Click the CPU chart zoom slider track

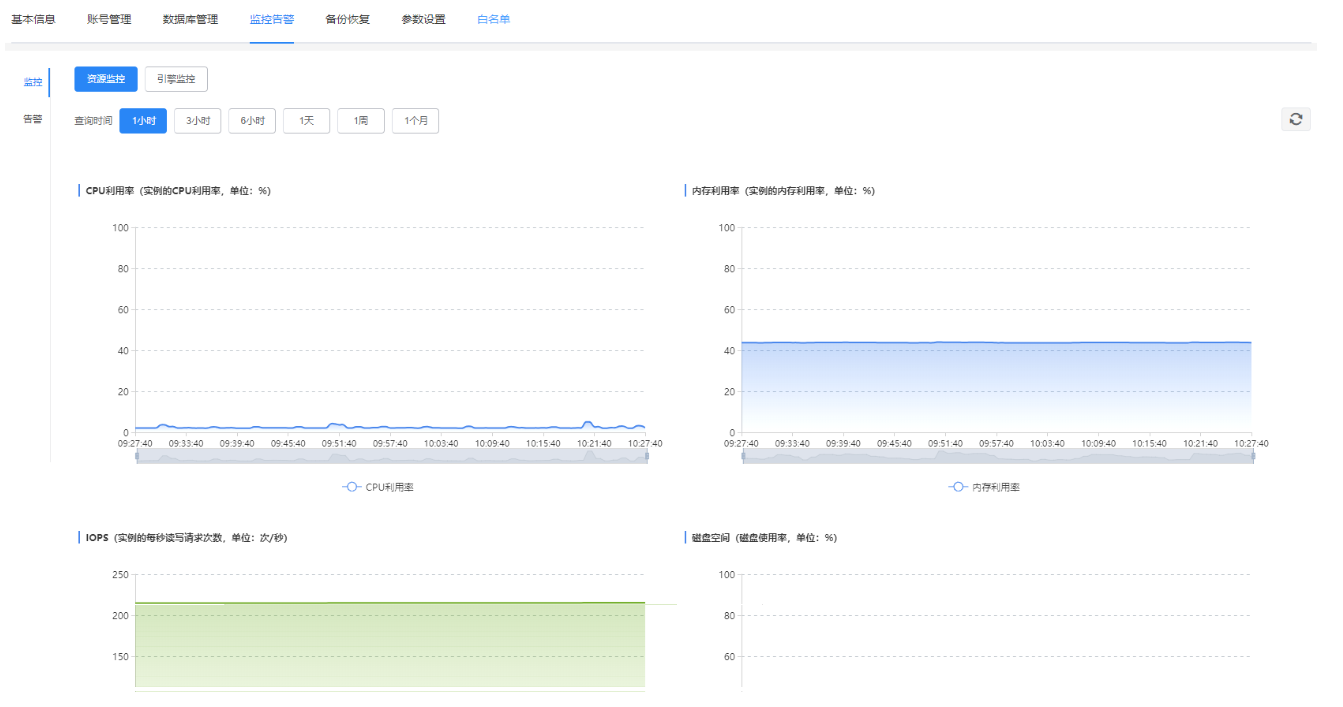(x=391, y=456)
